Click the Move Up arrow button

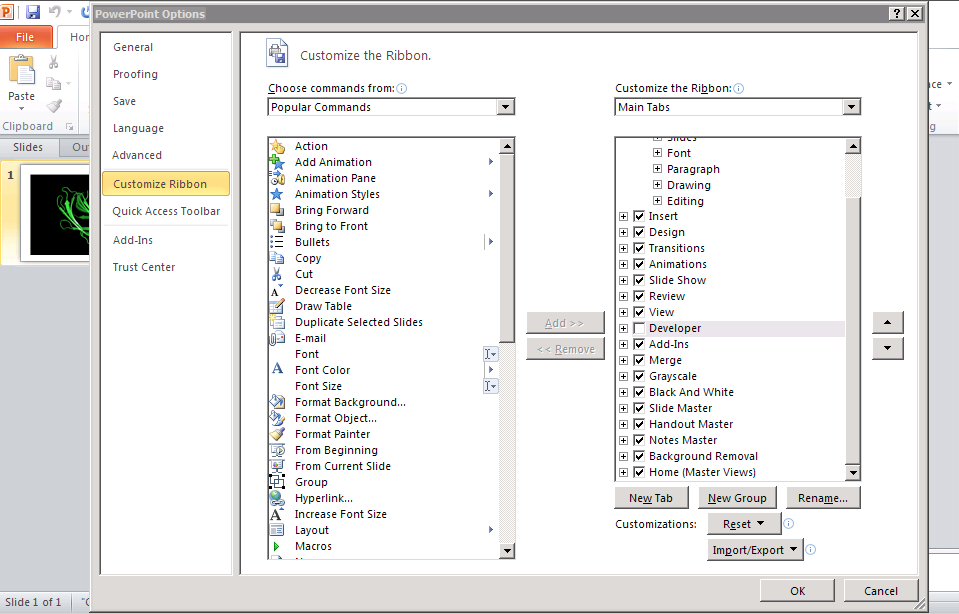pos(888,323)
